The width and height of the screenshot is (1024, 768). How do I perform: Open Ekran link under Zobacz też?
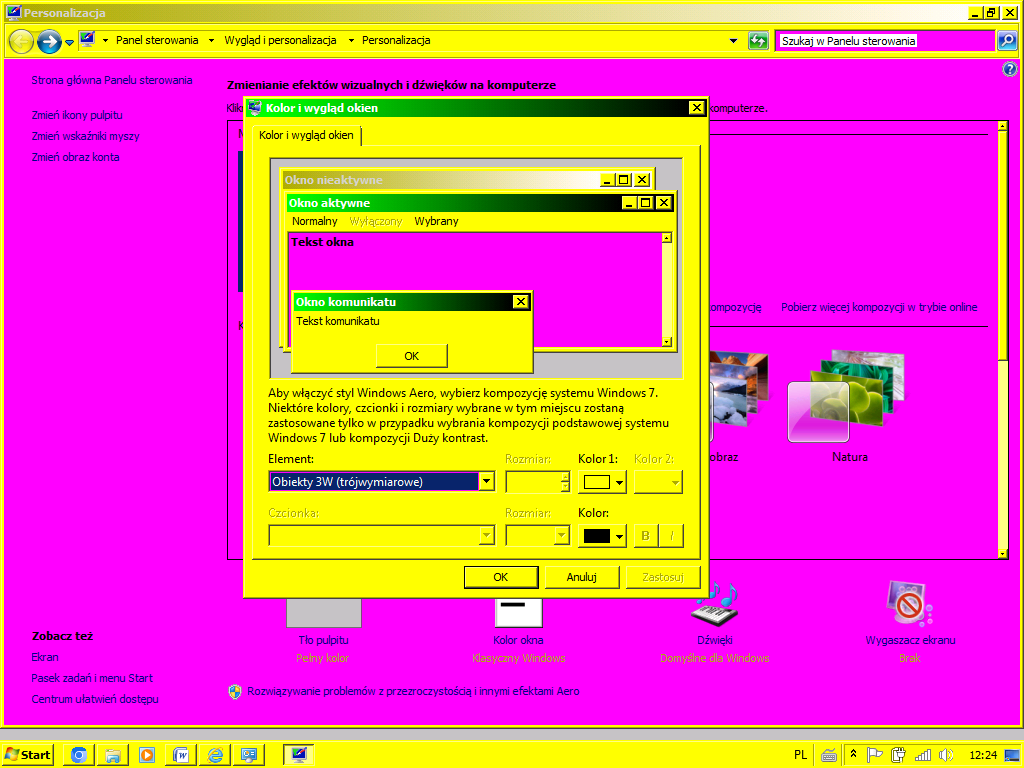click(x=45, y=657)
